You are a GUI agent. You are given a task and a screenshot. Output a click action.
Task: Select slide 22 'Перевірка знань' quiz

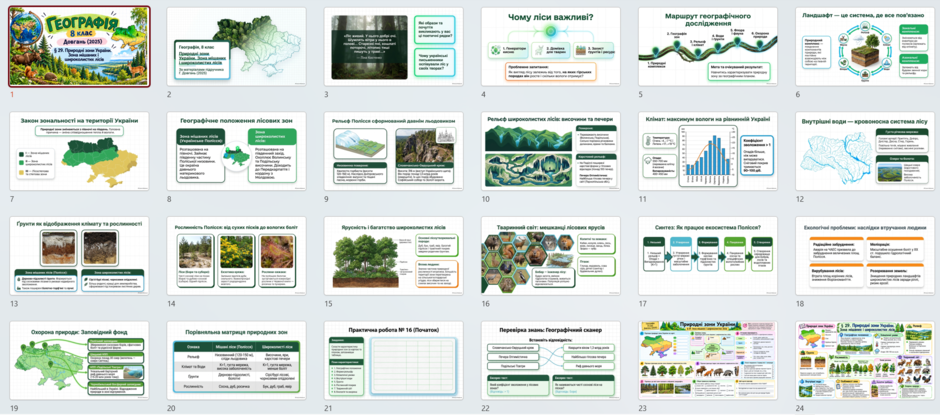550,361
